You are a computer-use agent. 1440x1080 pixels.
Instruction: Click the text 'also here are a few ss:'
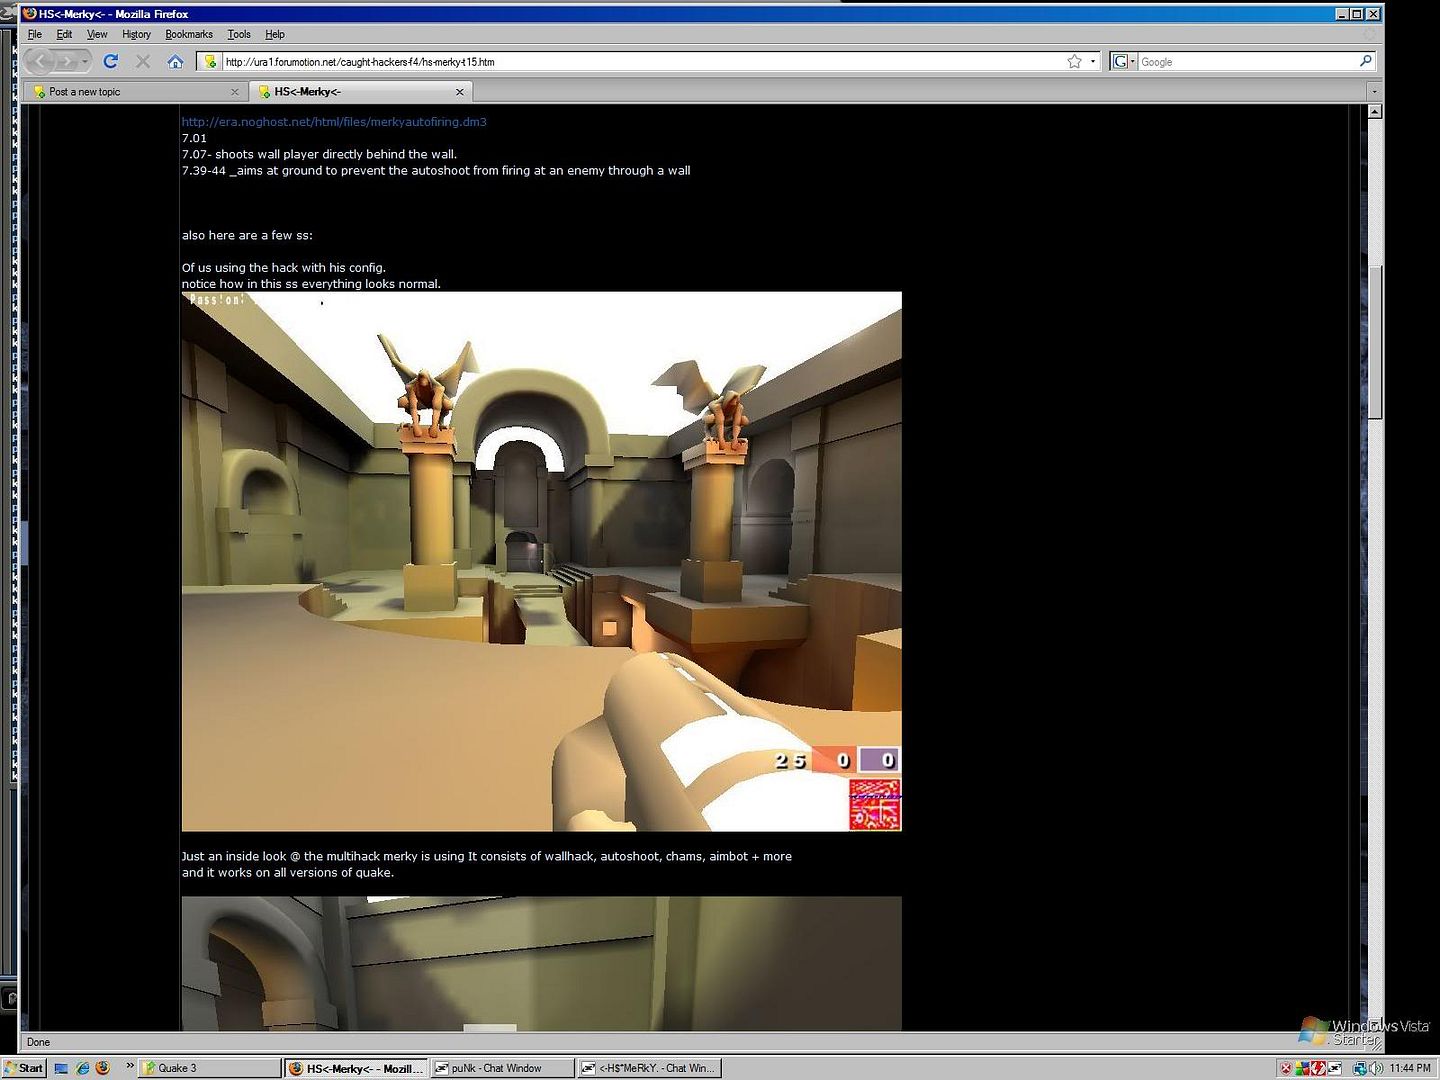tap(247, 235)
